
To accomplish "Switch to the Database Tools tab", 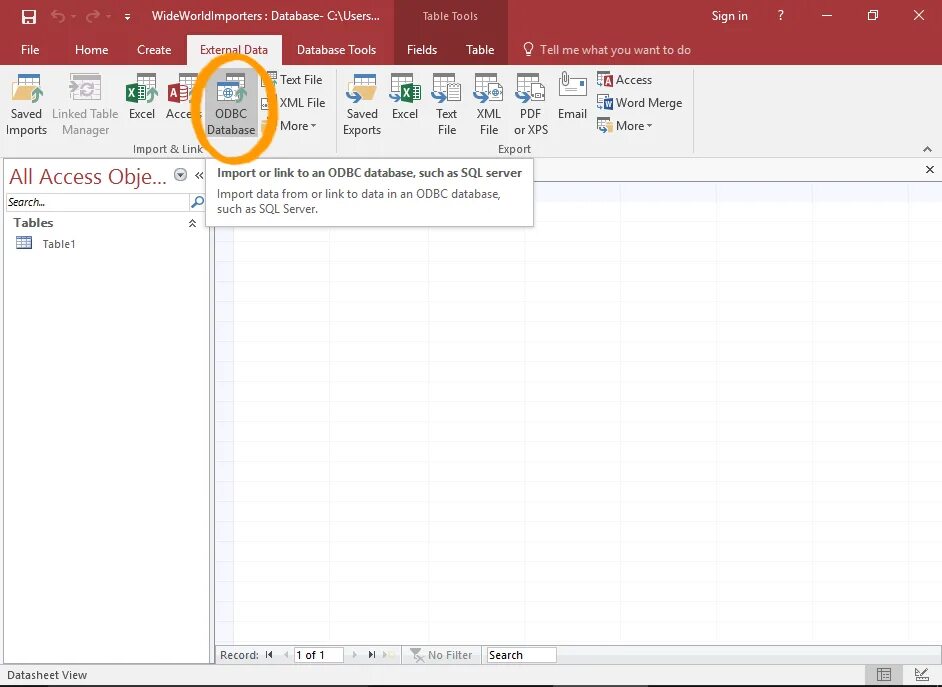I will [x=336, y=50].
